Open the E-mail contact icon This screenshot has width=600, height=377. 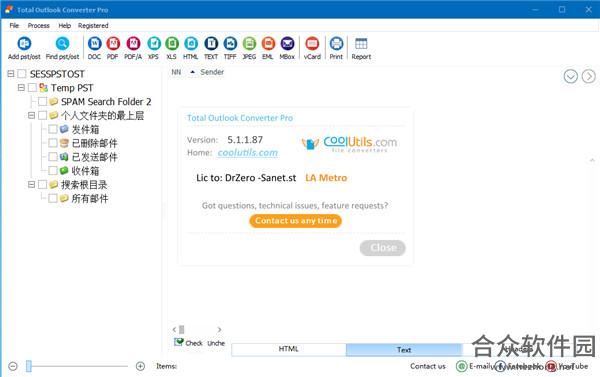coord(461,366)
